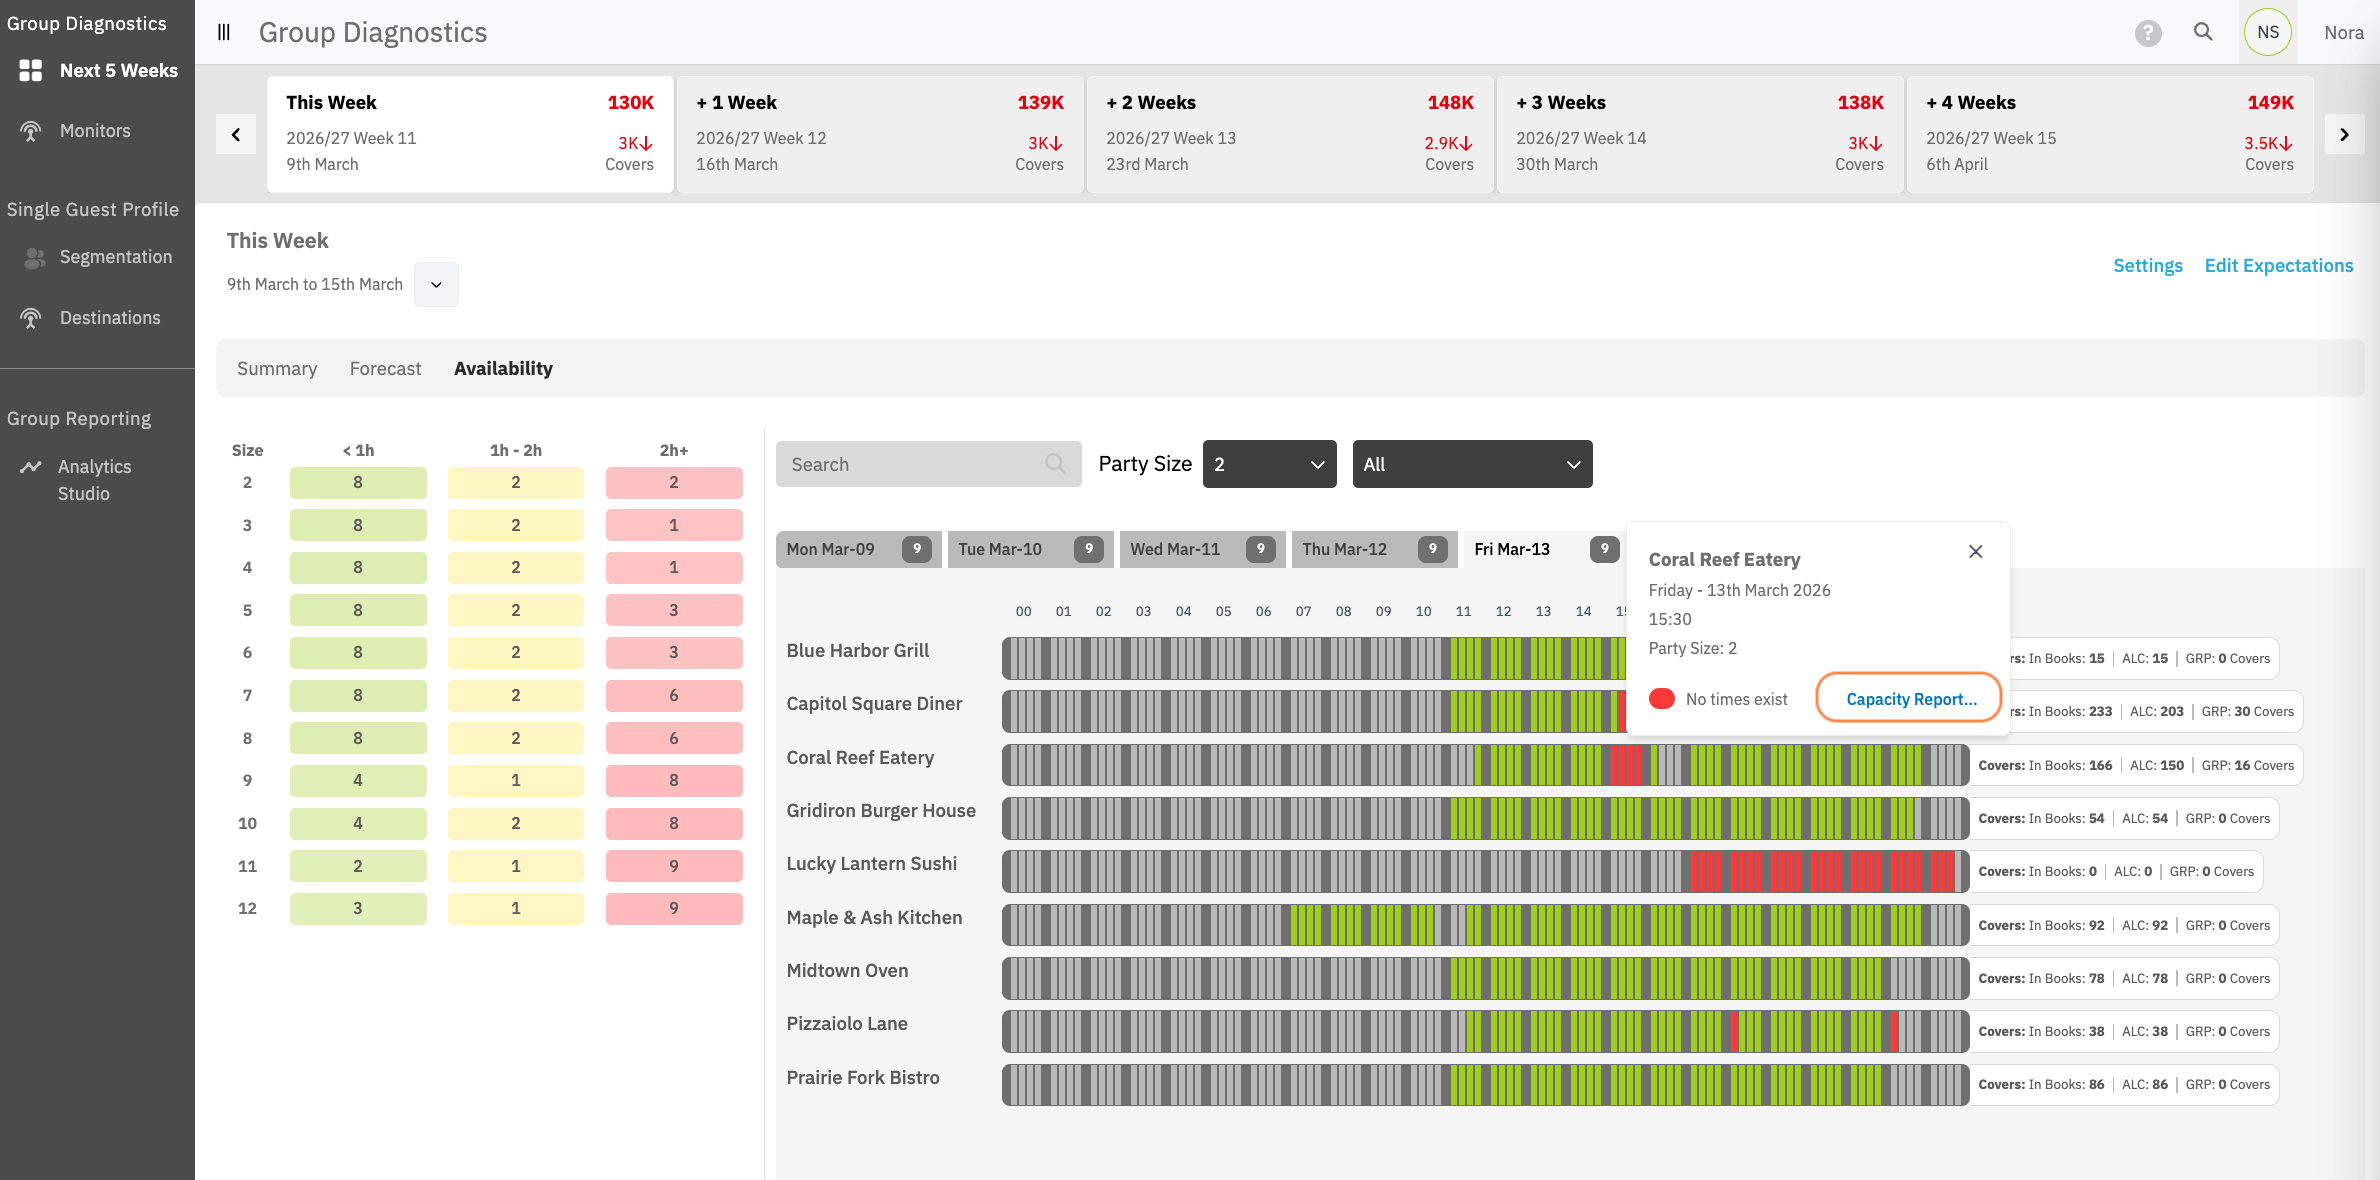
Task: Expand the week date range dropdown
Action: pos(436,285)
